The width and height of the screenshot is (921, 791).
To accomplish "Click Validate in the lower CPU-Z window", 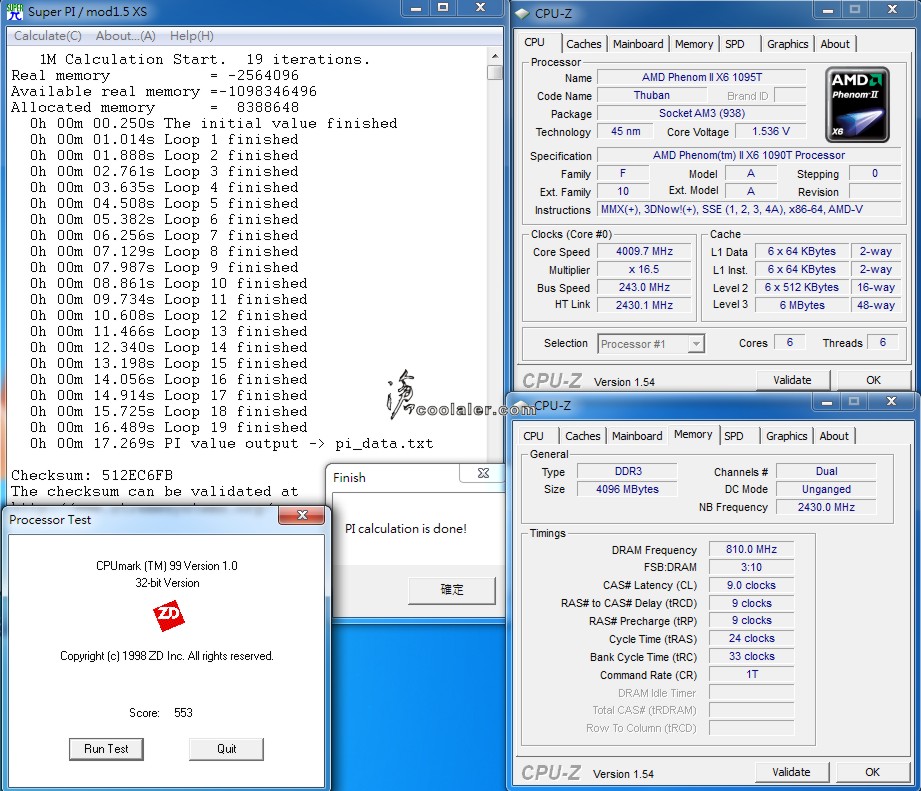I will point(791,772).
